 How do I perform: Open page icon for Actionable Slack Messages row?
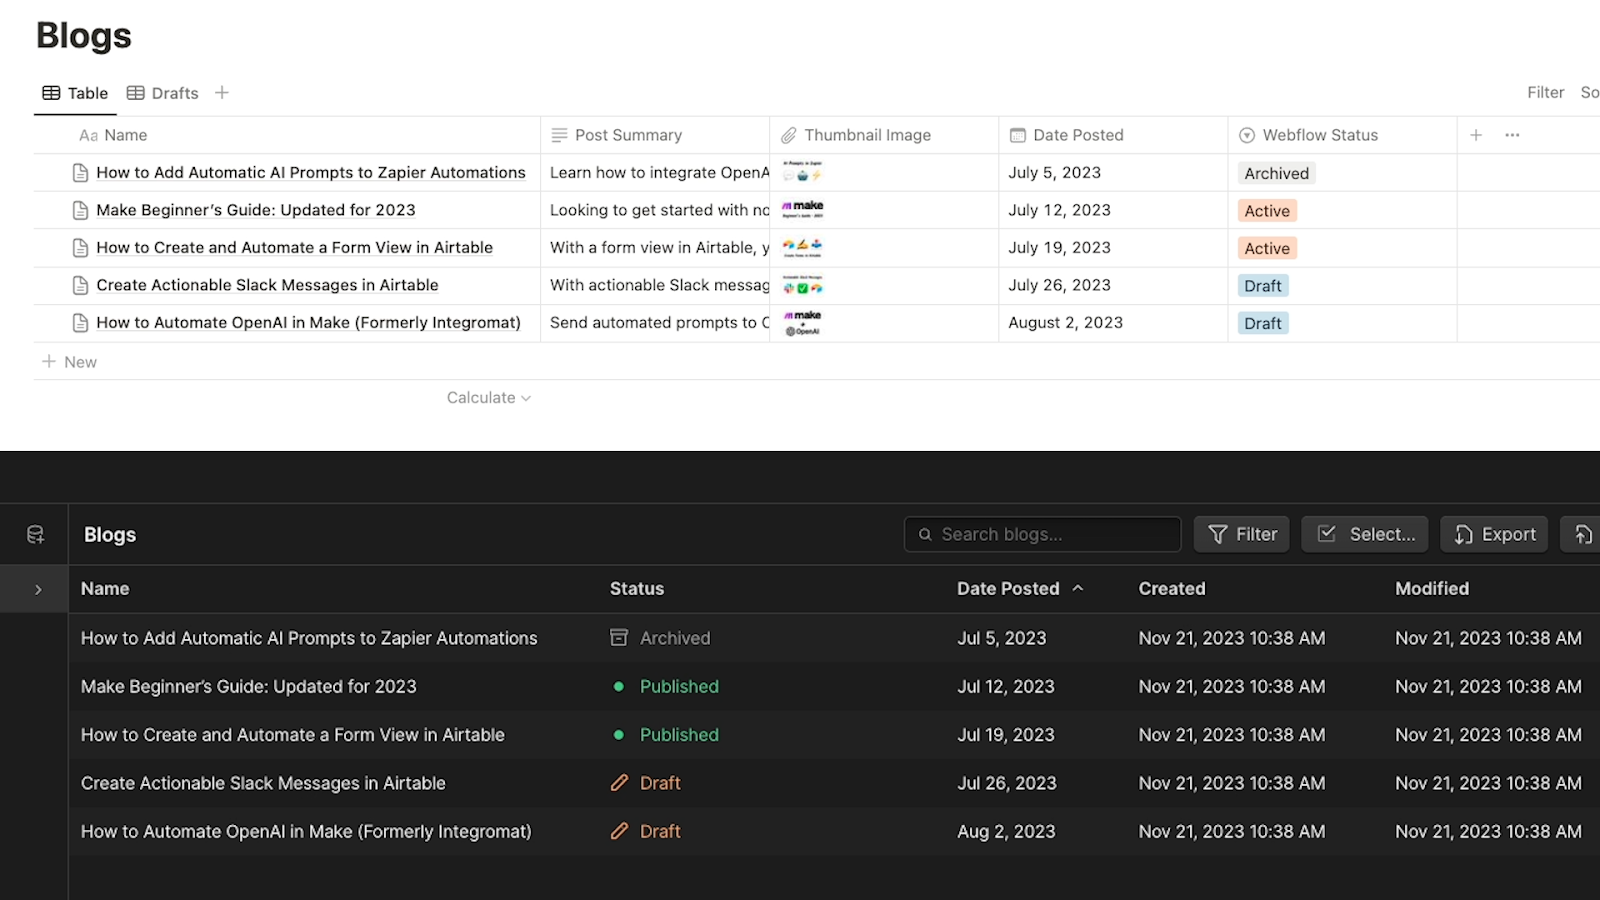click(81, 285)
